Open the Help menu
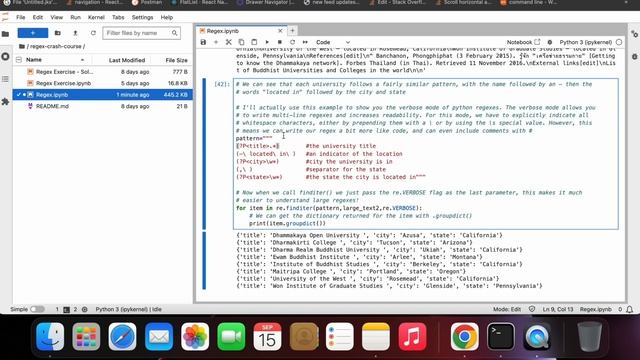The width and height of the screenshot is (640, 360). tap(167, 17)
